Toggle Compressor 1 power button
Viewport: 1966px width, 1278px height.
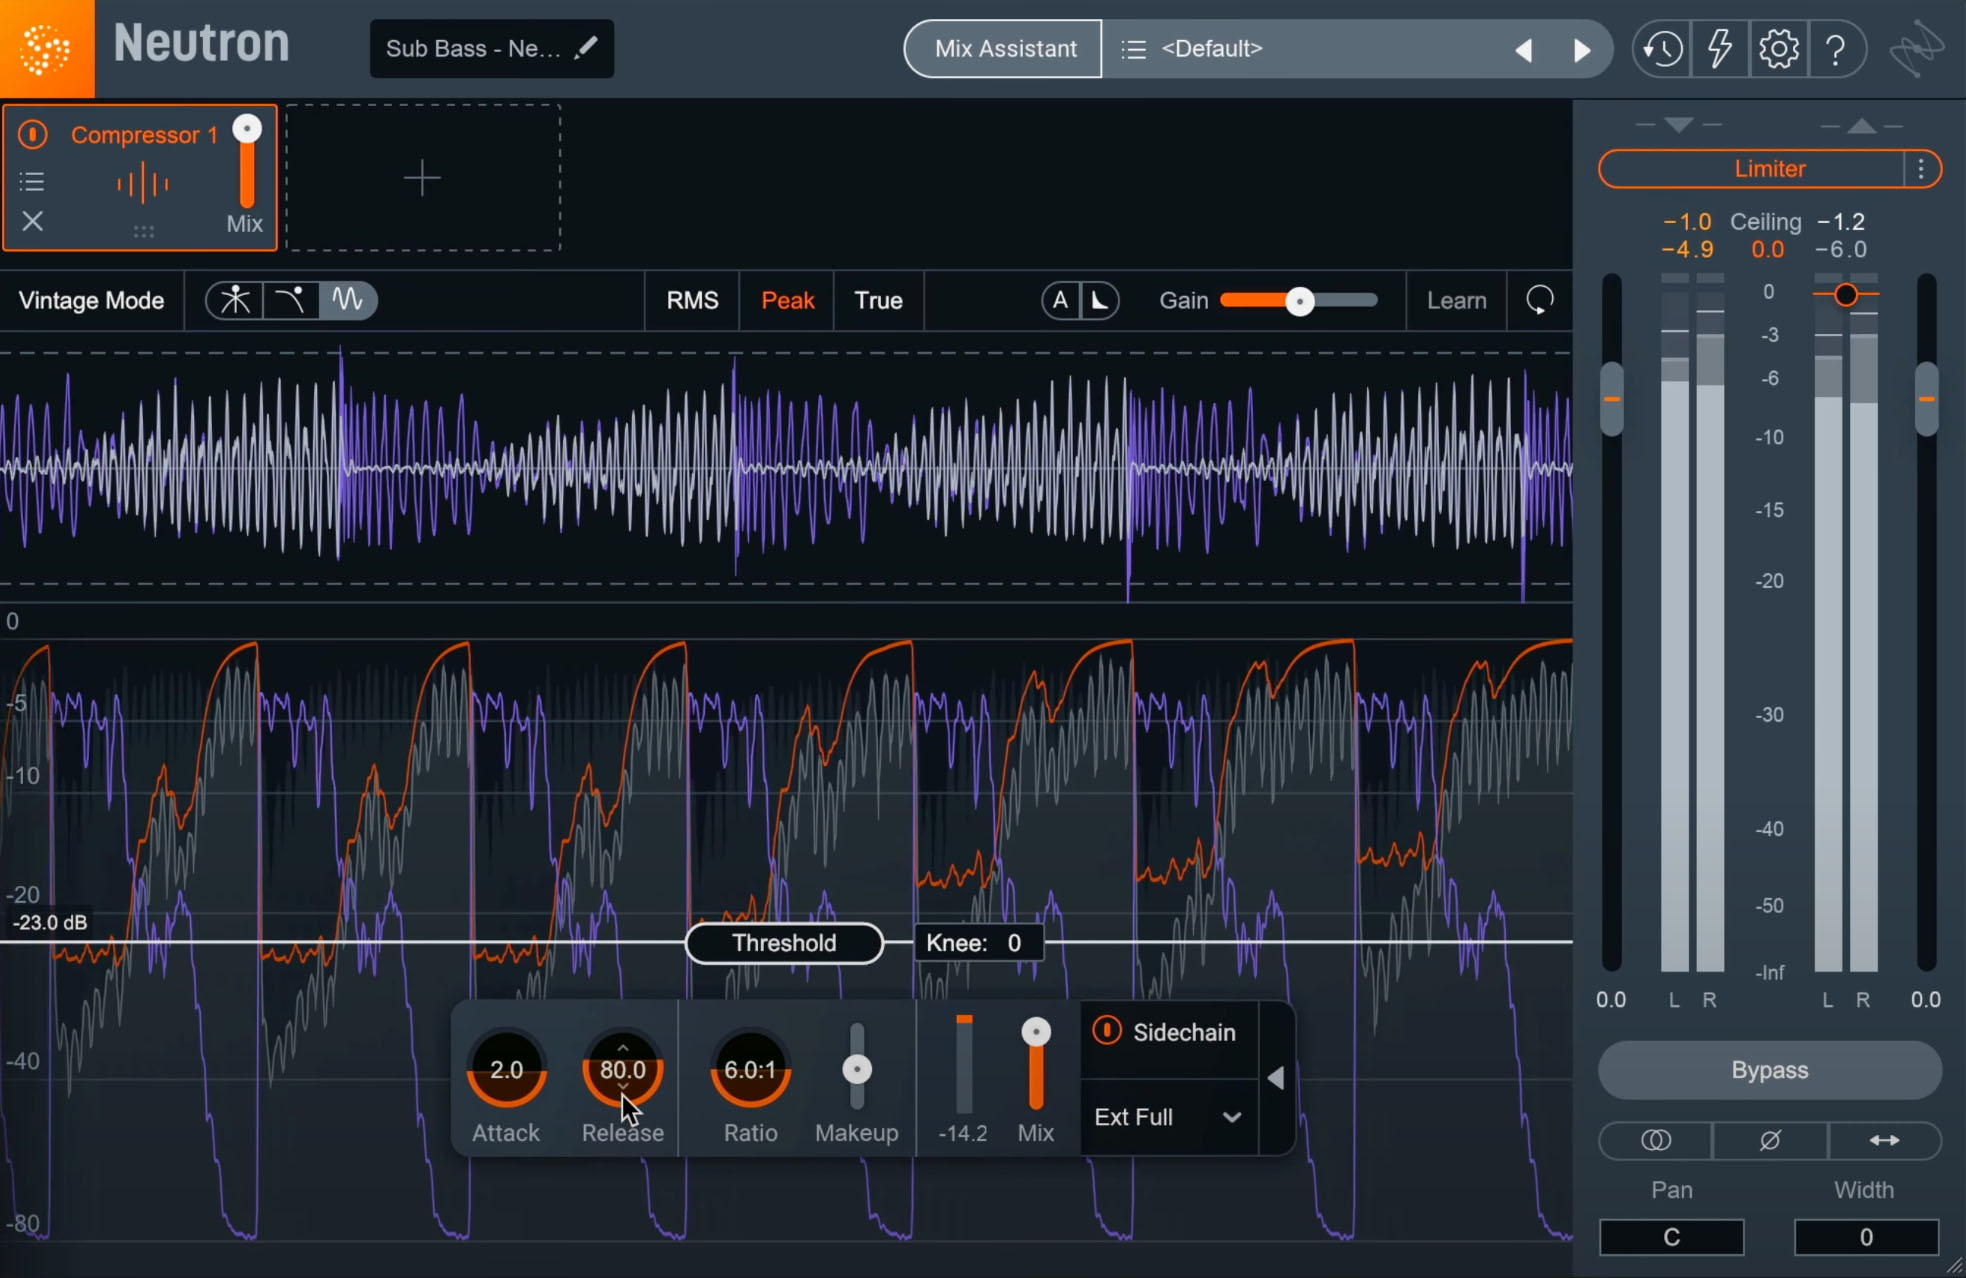pos(32,134)
